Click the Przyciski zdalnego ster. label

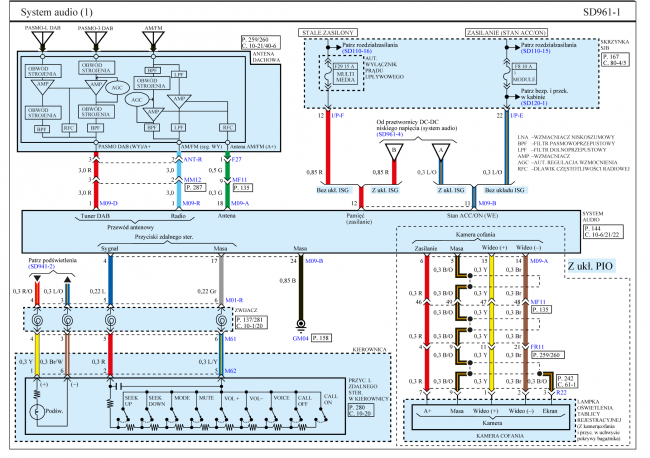(164, 237)
